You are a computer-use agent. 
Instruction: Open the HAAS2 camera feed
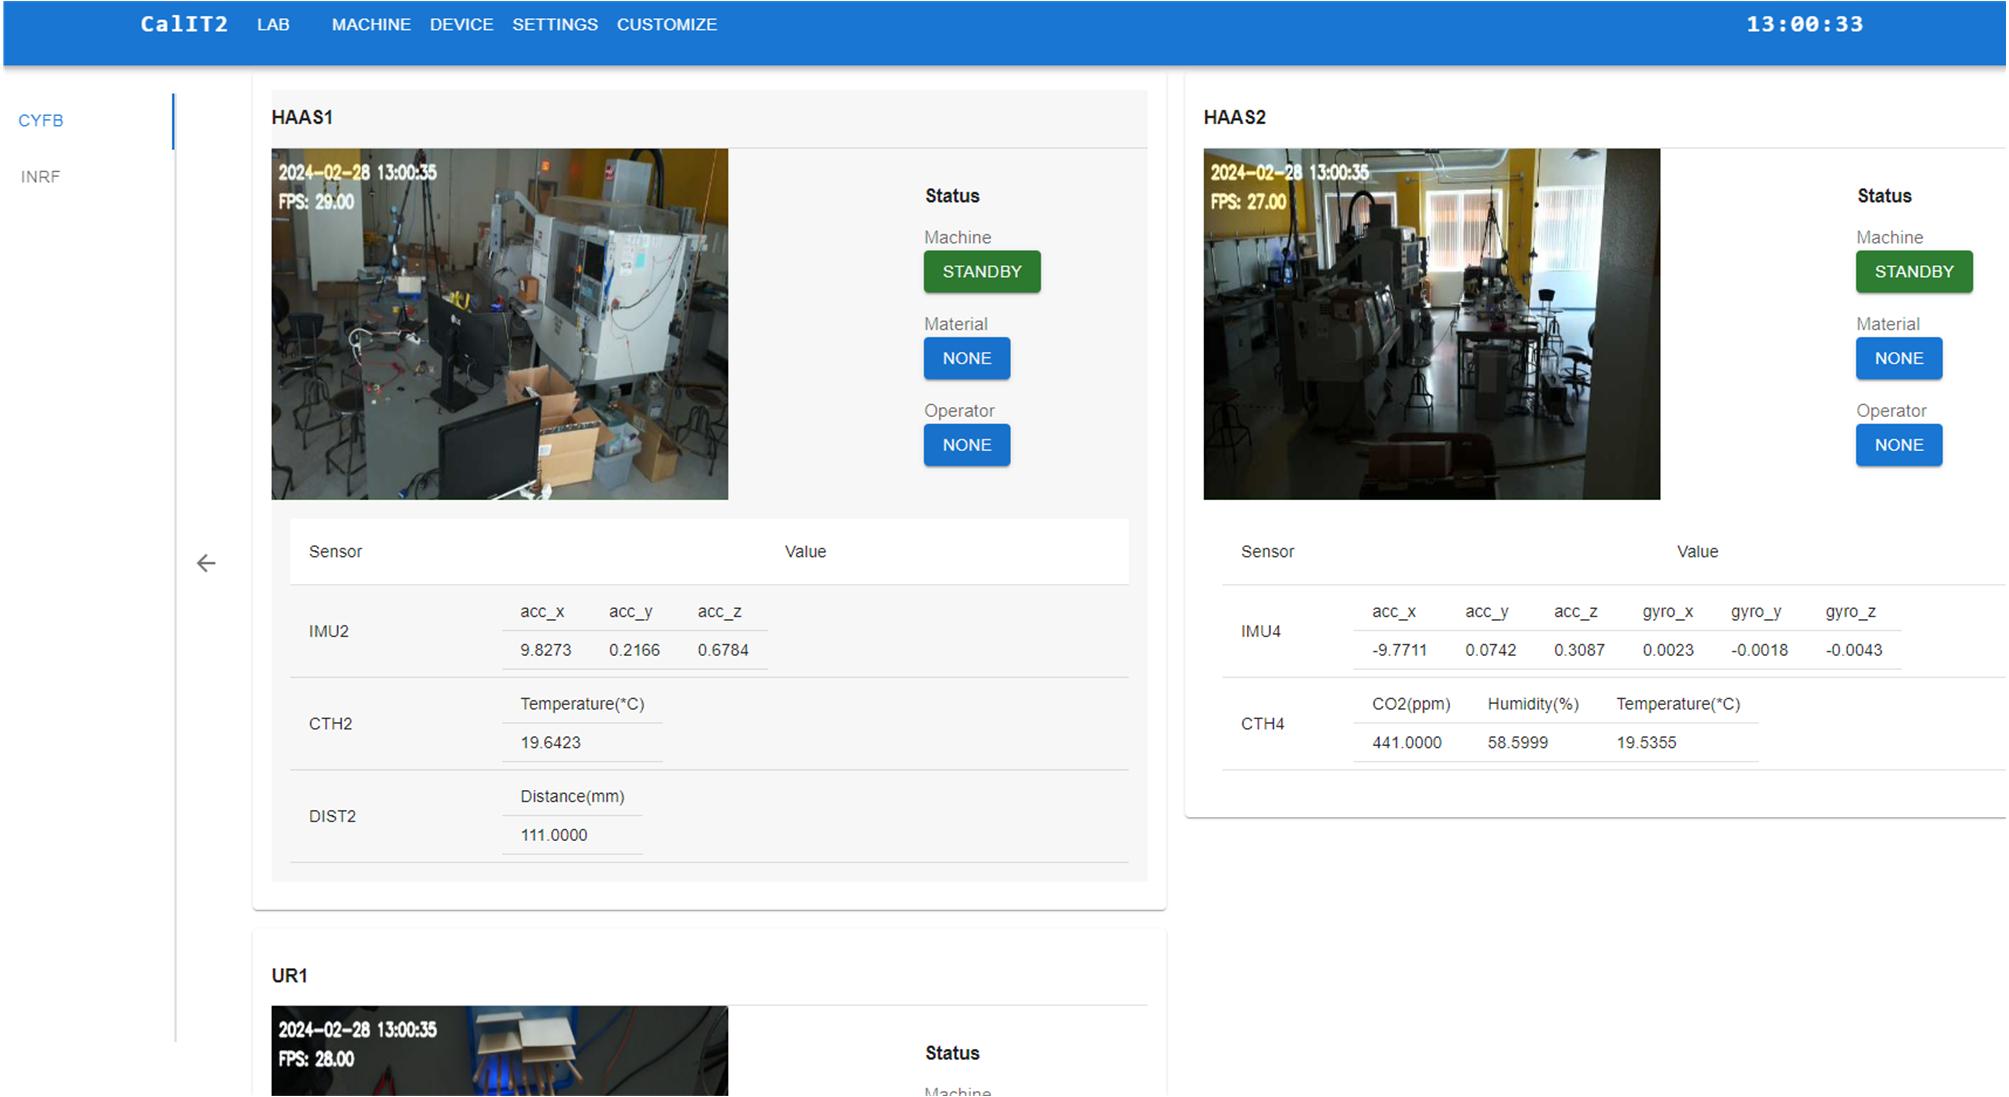pyautogui.click(x=1432, y=324)
